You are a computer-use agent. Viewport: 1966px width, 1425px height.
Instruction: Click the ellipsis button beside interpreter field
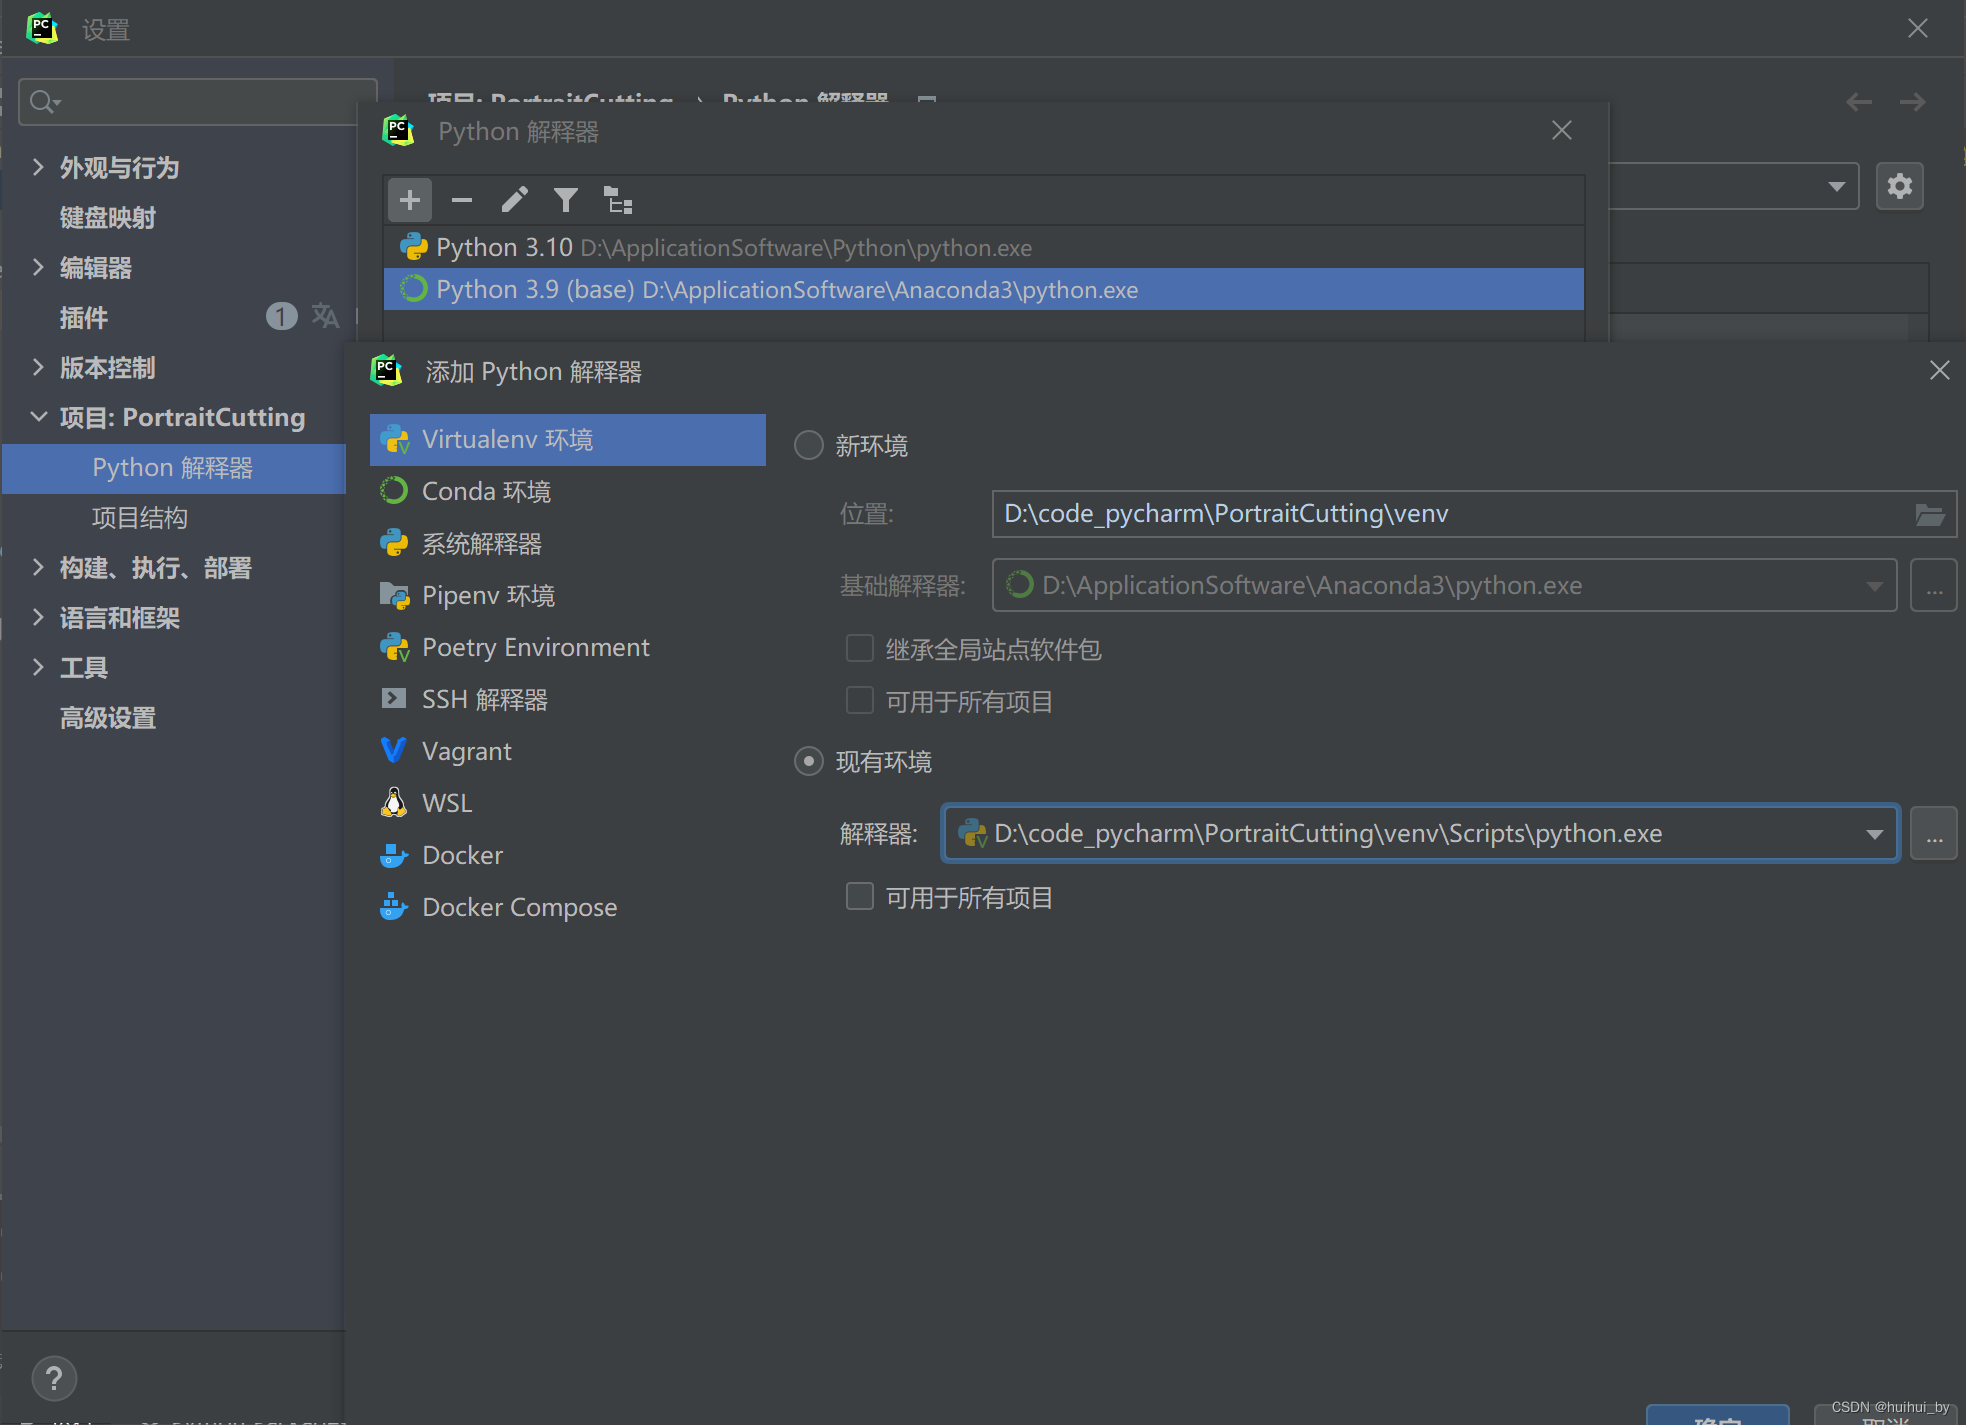[x=1934, y=834]
